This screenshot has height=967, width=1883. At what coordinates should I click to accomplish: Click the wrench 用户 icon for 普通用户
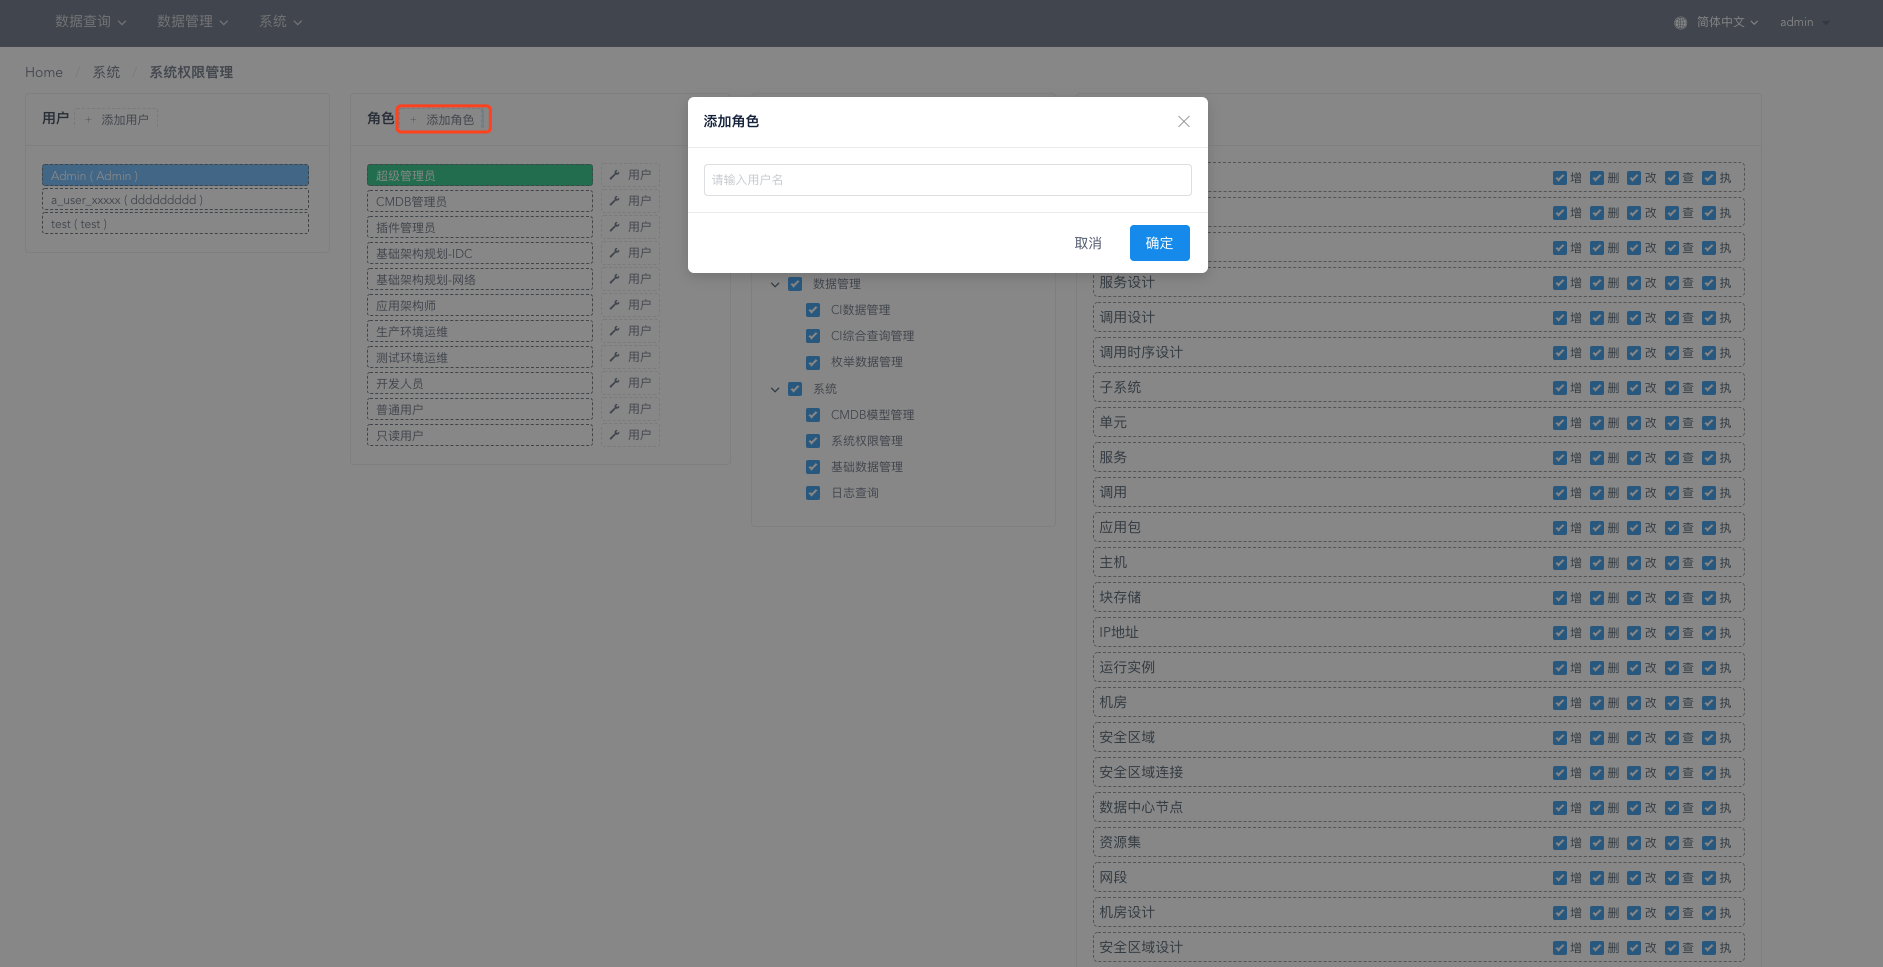pyautogui.click(x=630, y=409)
